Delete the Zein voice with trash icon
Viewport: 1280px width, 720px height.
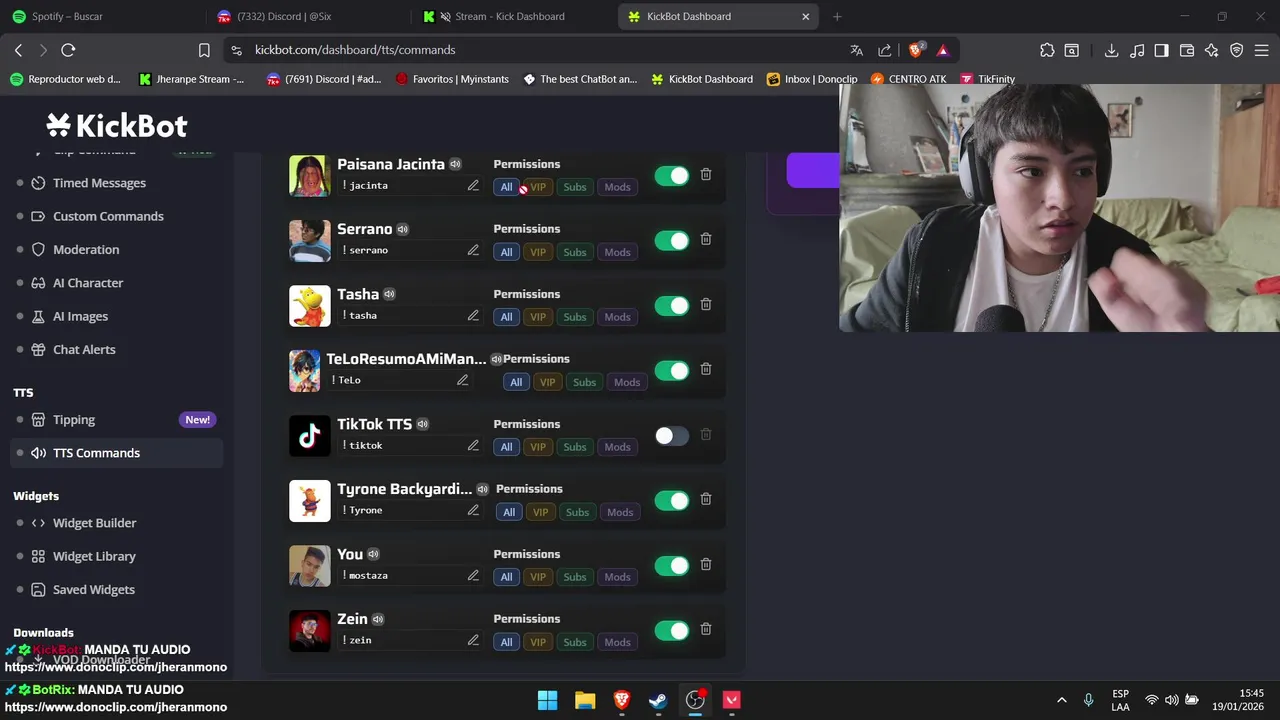click(x=706, y=629)
